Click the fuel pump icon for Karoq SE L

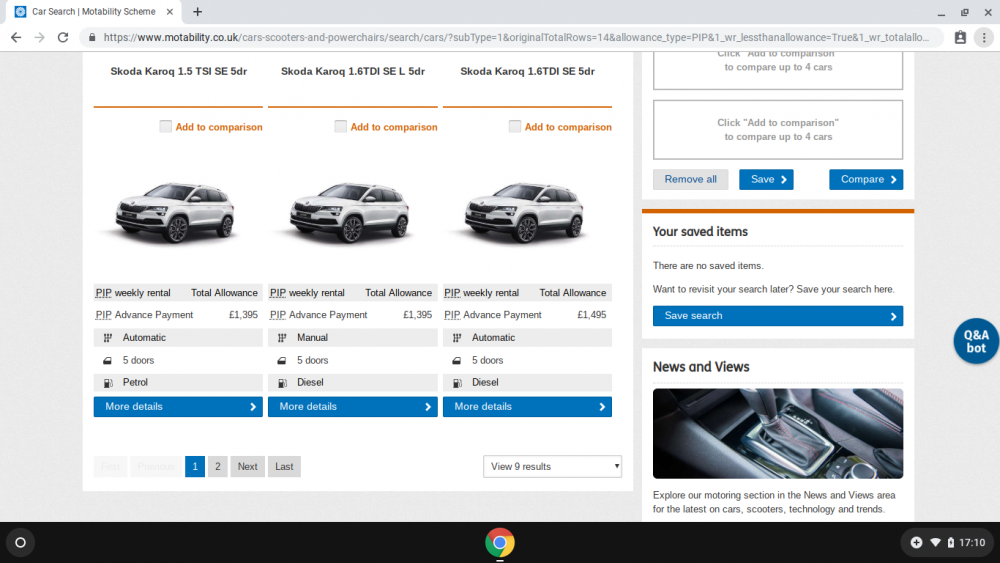tap(282, 383)
